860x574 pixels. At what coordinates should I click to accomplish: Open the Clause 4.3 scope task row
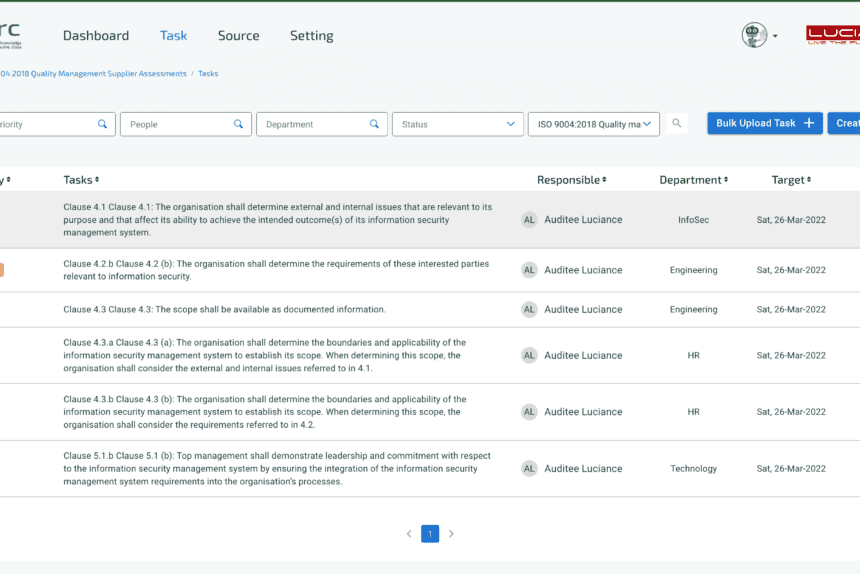224,310
